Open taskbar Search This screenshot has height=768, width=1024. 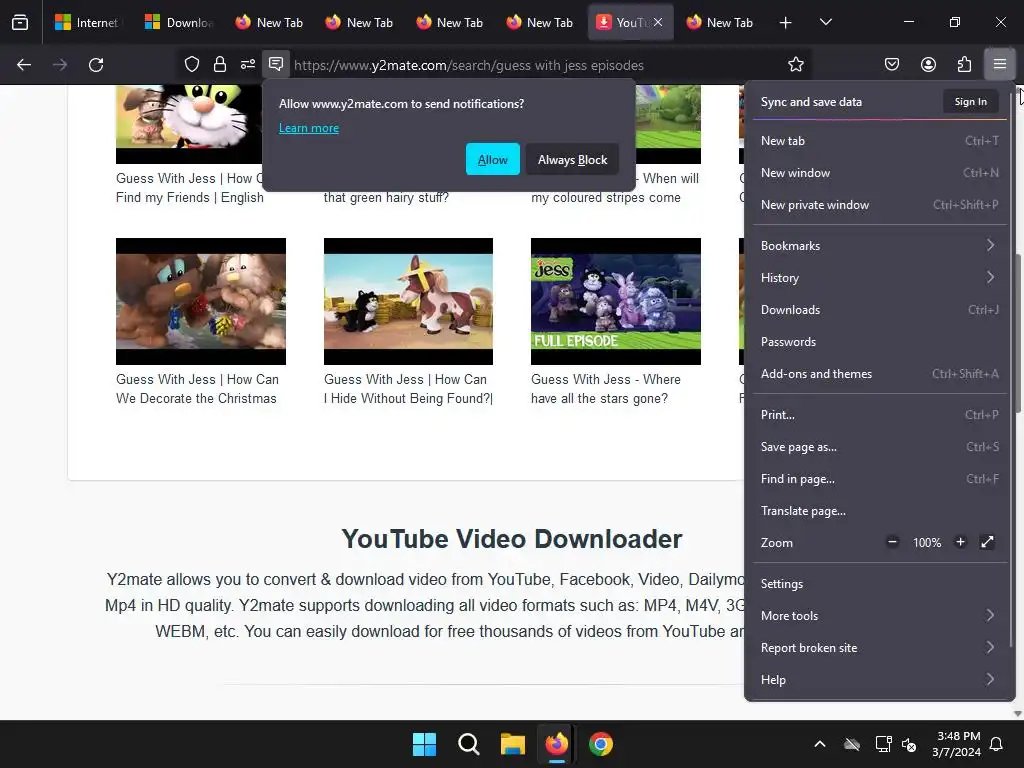(x=468, y=744)
